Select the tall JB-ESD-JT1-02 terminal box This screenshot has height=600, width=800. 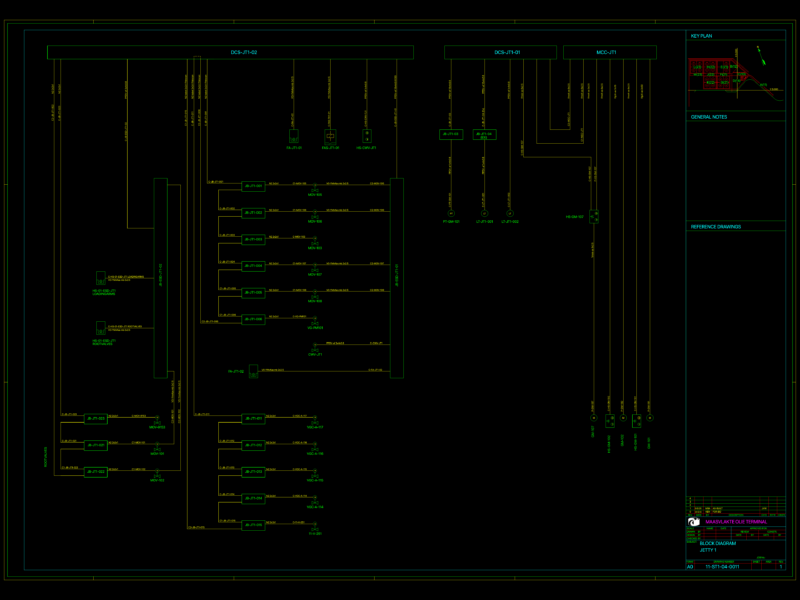point(161,278)
